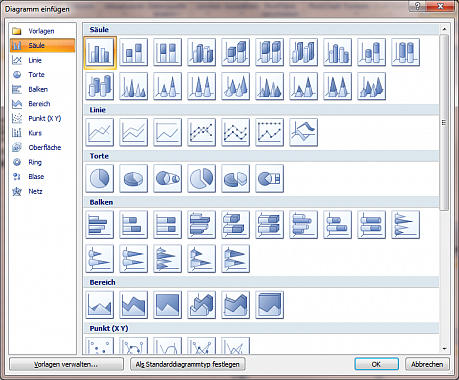Click Als Standarddiagrammtyp festlegen button
Screen dimensions: 459x380
pos(188,364)
